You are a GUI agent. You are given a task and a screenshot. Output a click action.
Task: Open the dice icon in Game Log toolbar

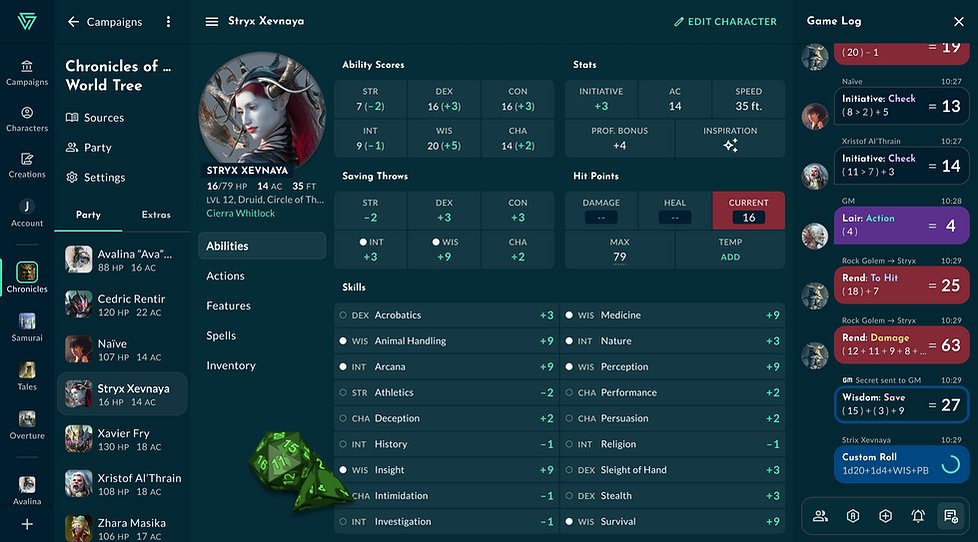click(885, 516)
